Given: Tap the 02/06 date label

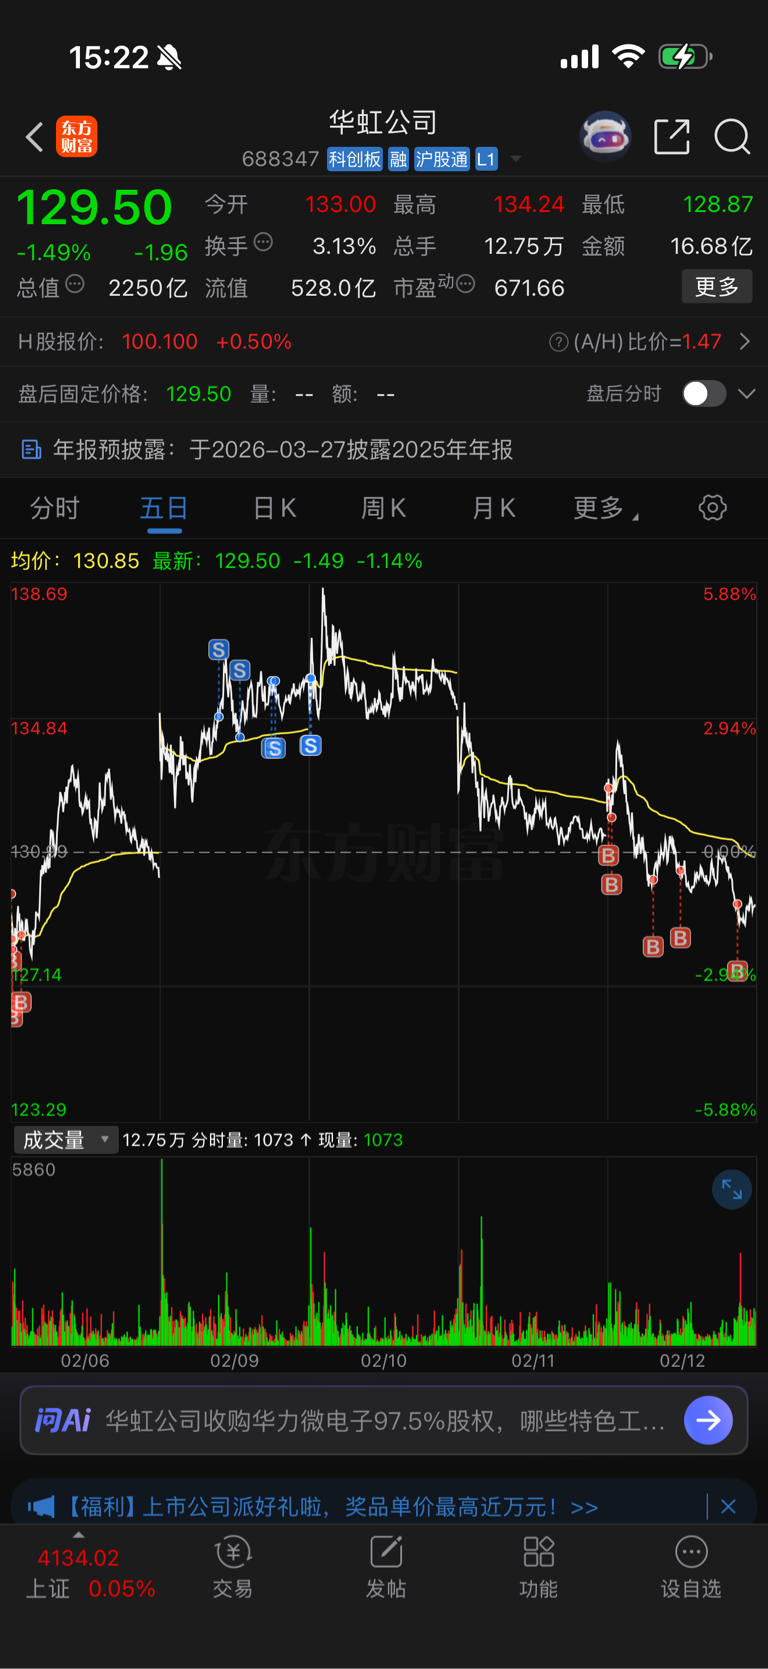Looking at the screenshot, I should coord(85,1361).
